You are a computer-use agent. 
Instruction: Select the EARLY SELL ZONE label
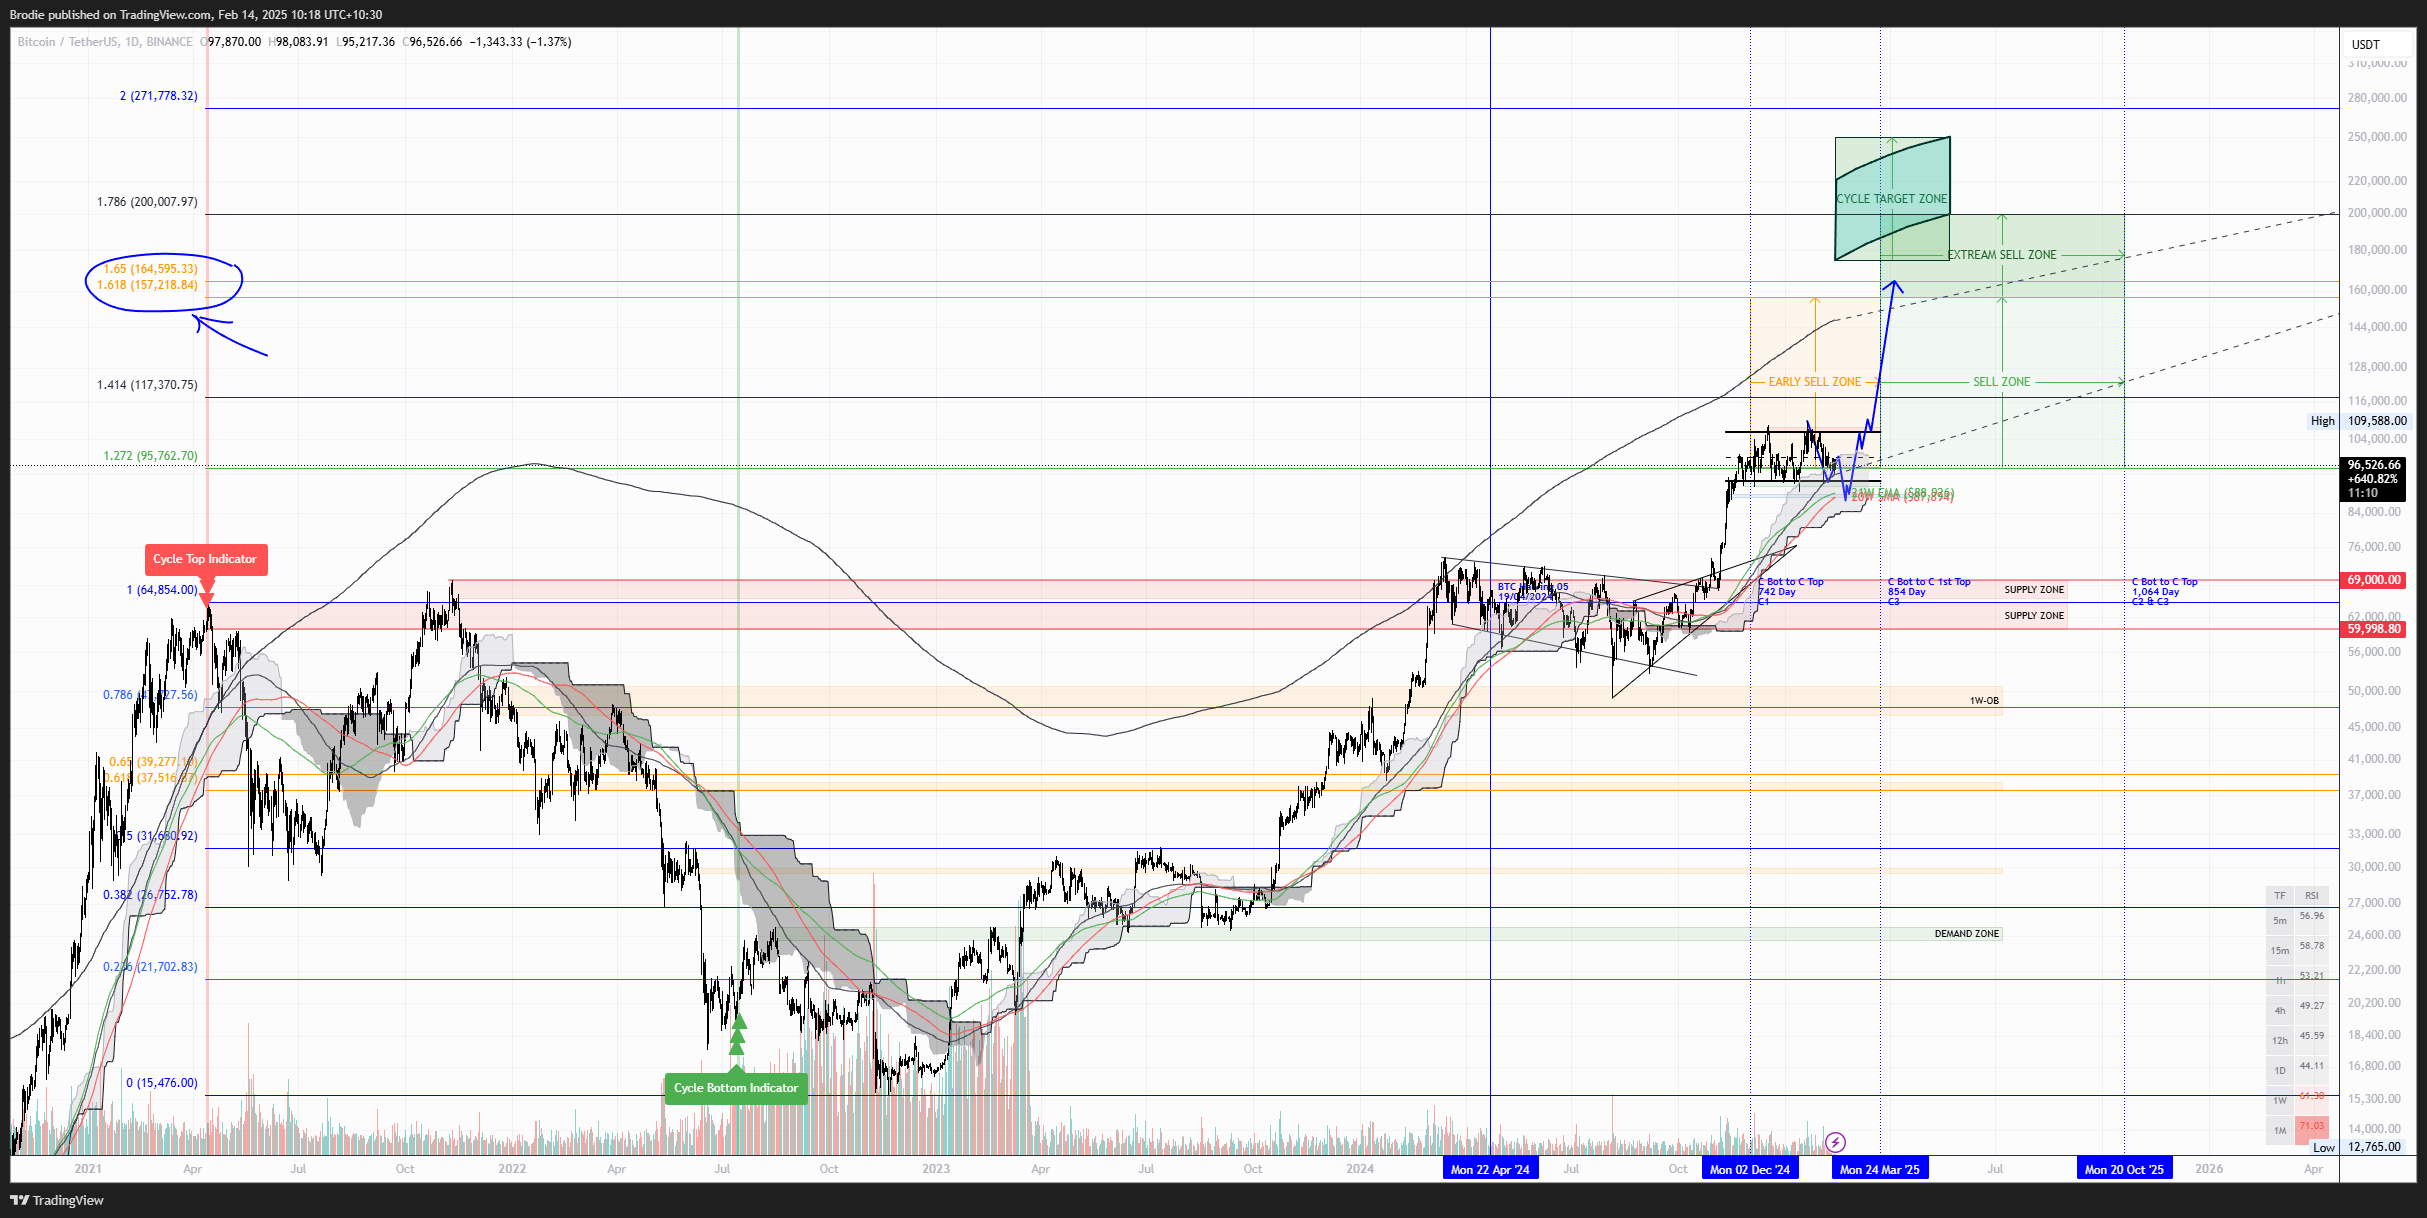[1815, 382]
